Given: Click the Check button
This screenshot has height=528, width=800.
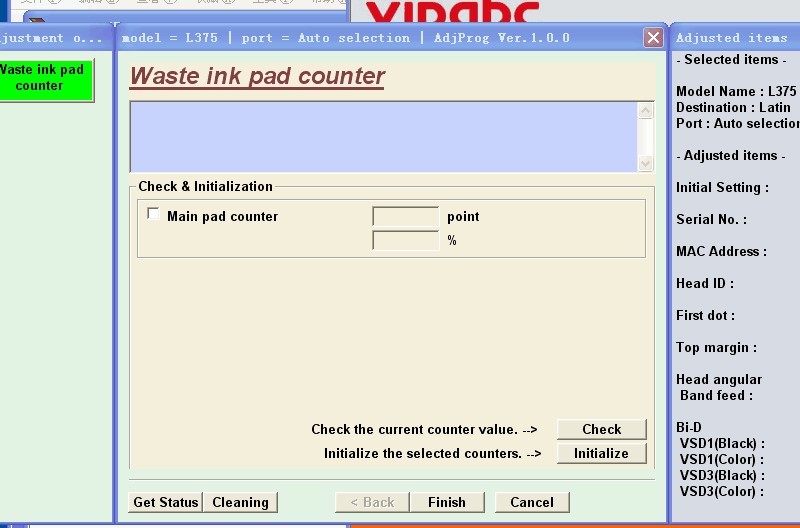Looking at the screenshot, I should coord(602,429).
